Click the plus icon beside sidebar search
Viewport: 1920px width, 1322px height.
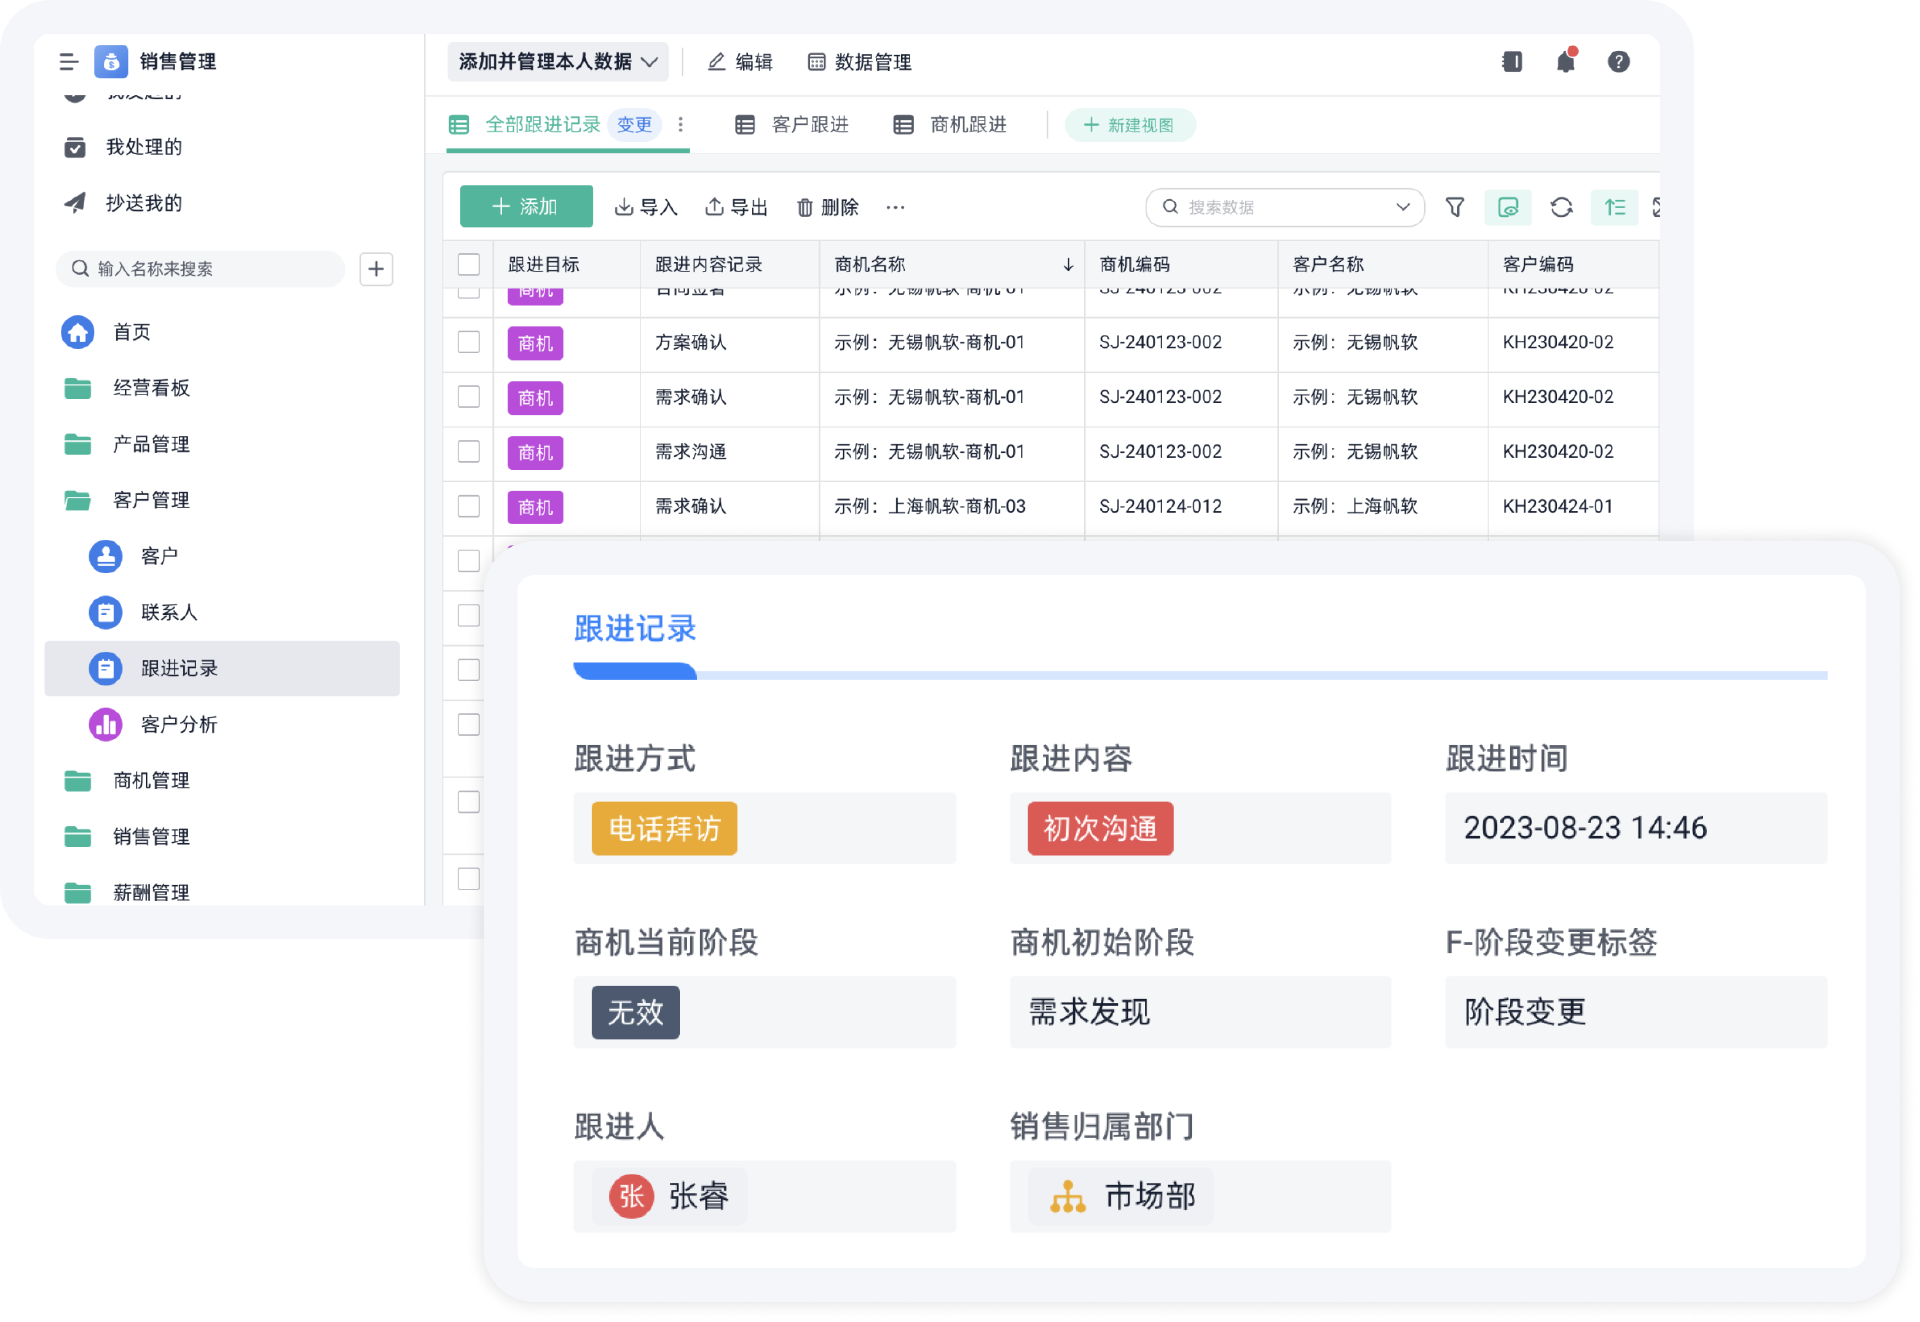(376, 269)
